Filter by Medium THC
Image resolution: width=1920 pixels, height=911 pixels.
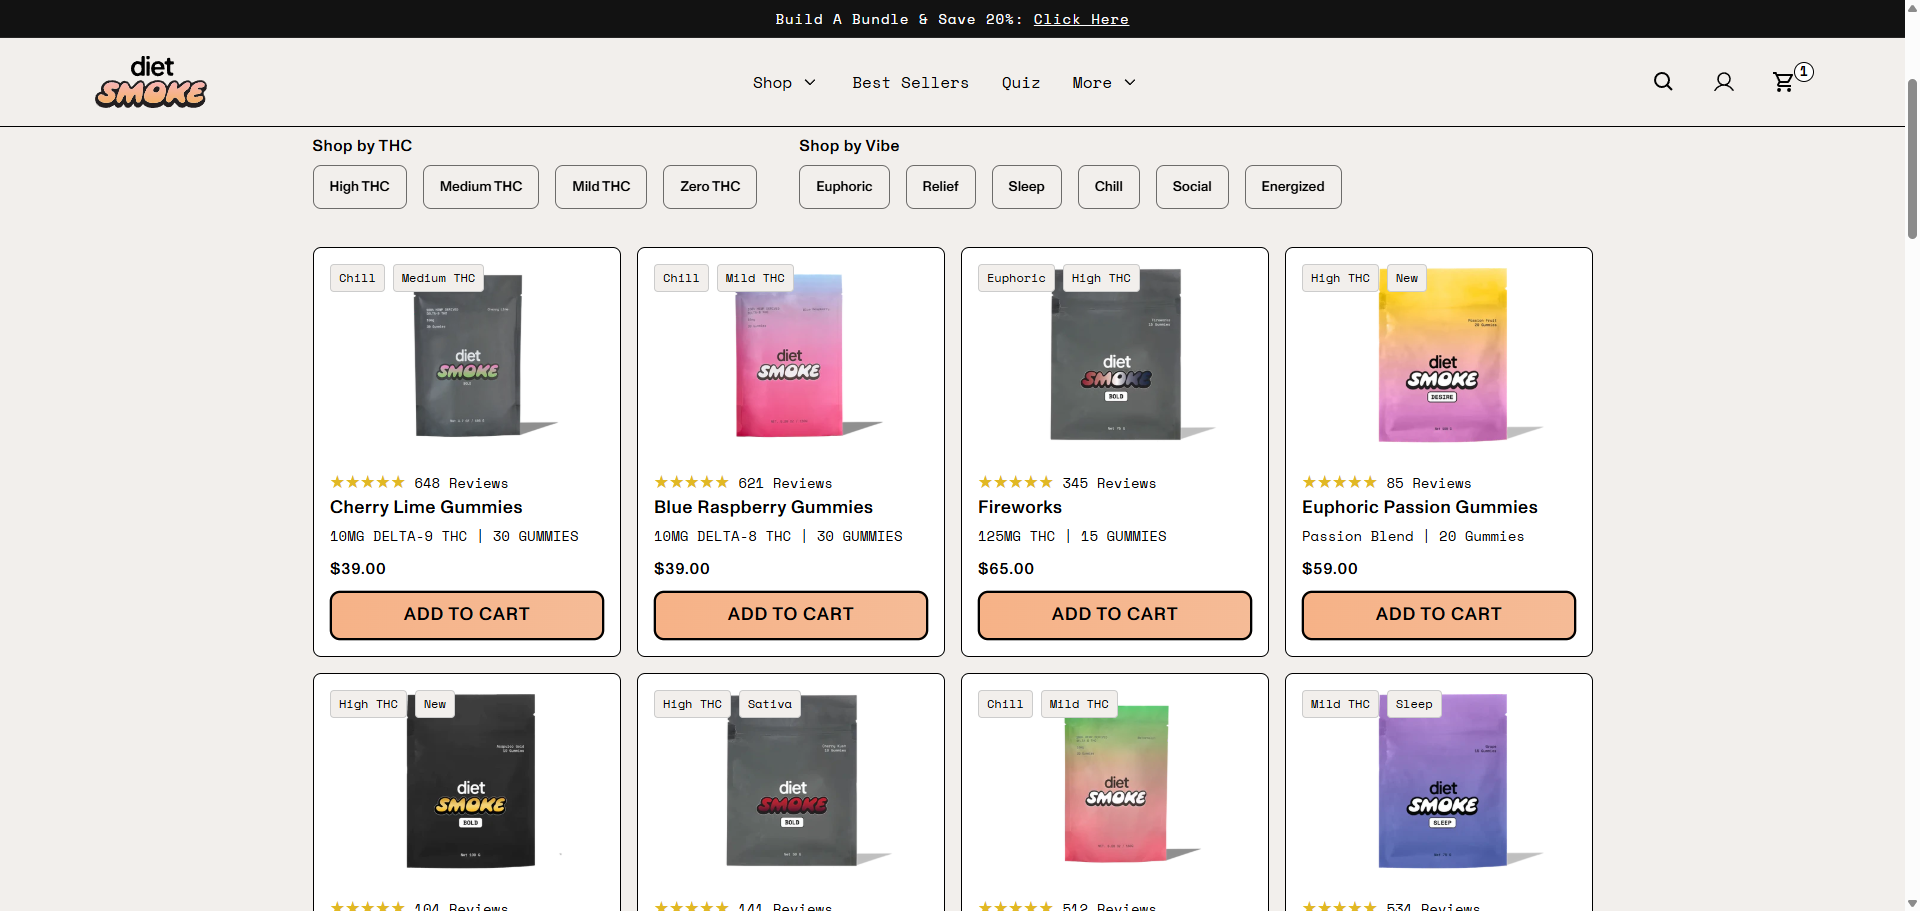(x=481, y=187)
